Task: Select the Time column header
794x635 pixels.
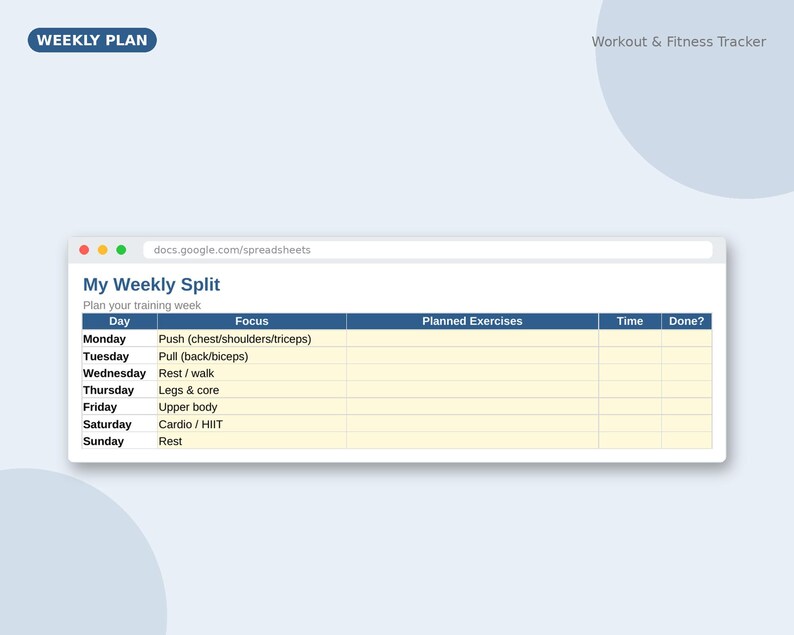Action: [x=630, y=321]
